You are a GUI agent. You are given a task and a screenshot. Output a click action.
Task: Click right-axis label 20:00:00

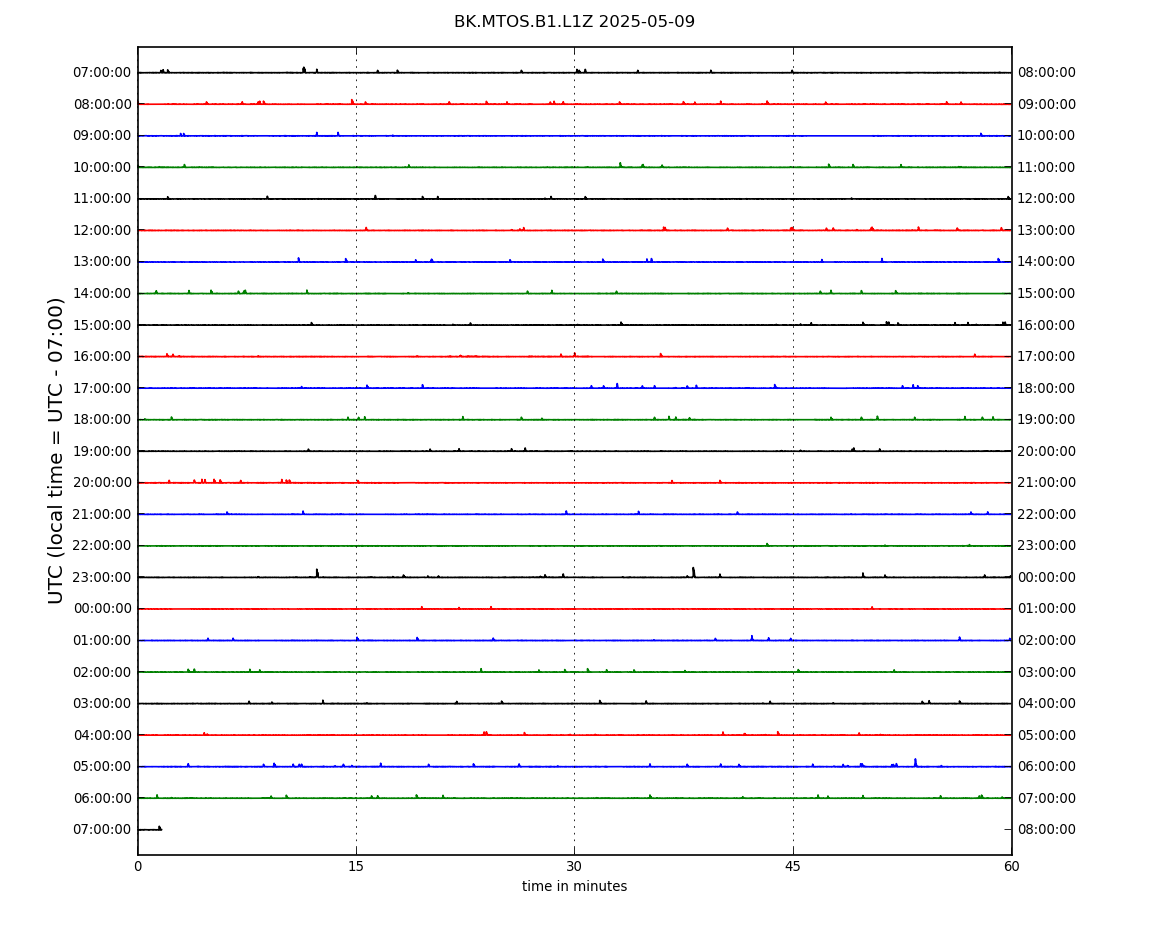(1047, 451)
